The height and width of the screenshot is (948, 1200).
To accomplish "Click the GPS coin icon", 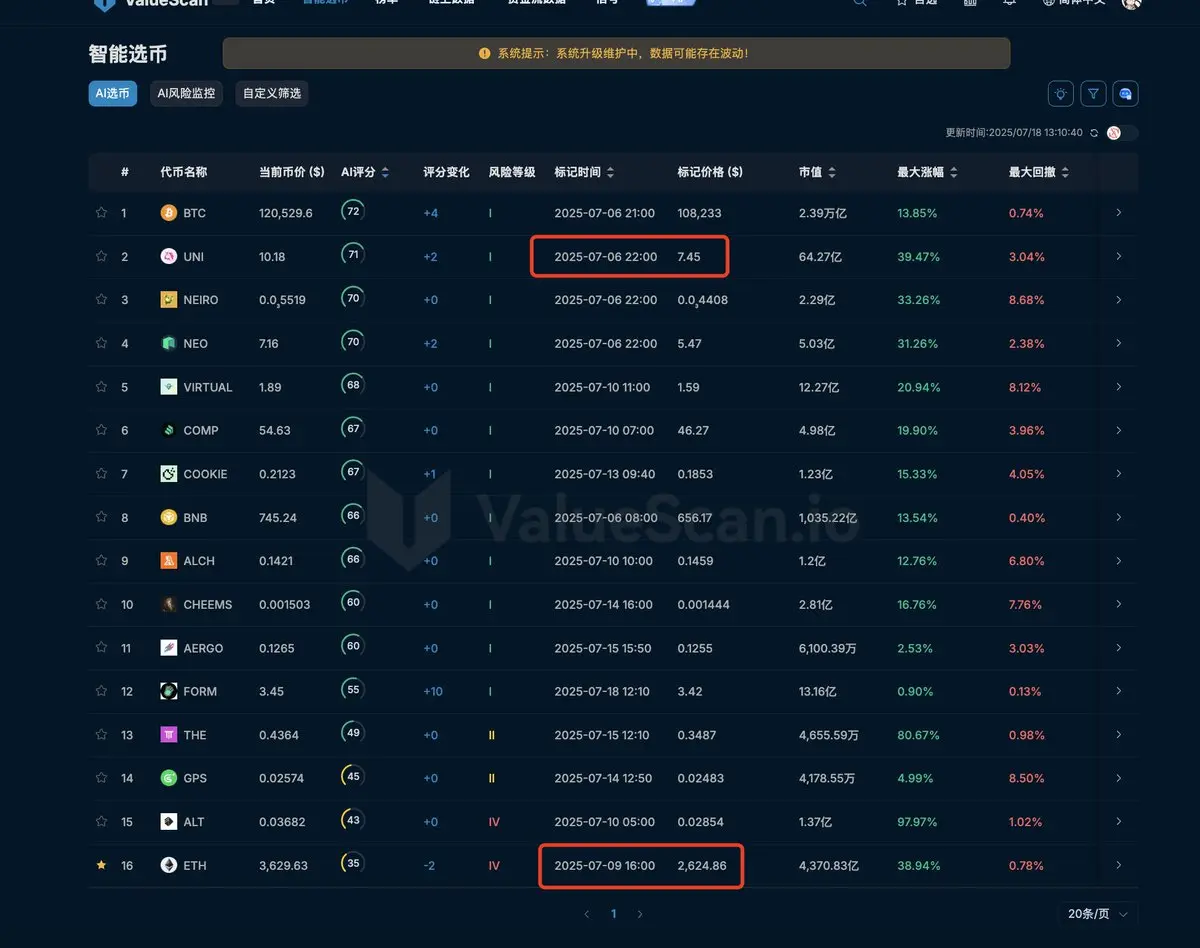I will click(169, 778).
